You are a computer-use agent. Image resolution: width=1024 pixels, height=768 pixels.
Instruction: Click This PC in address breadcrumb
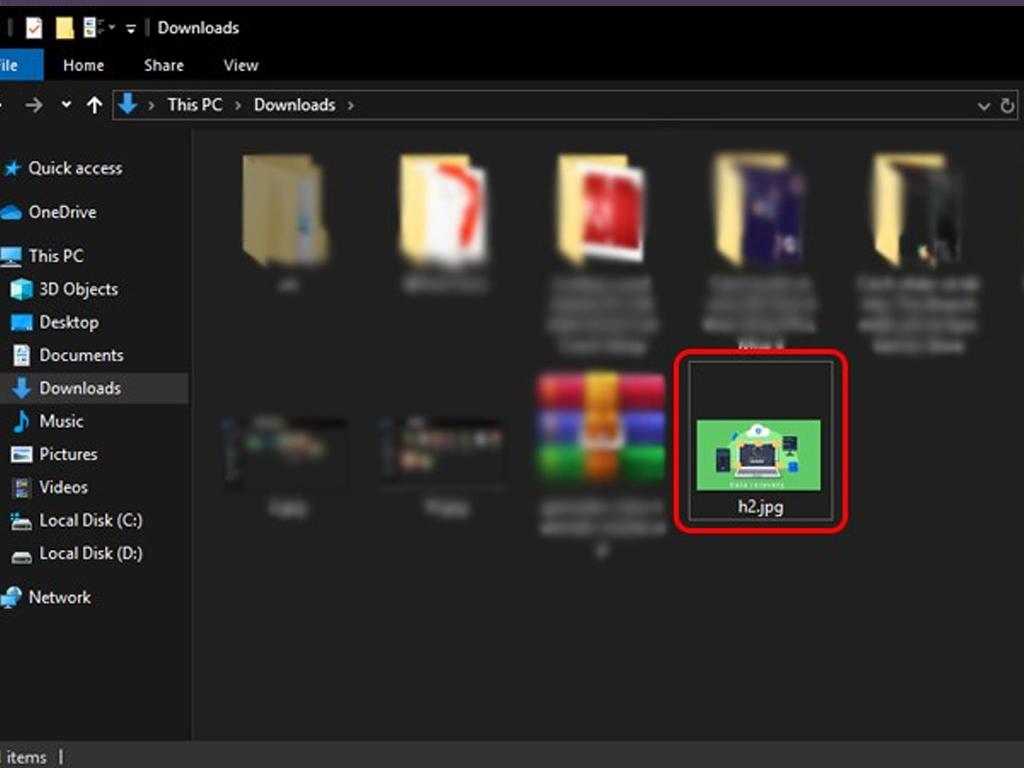(x=194, y=105)
